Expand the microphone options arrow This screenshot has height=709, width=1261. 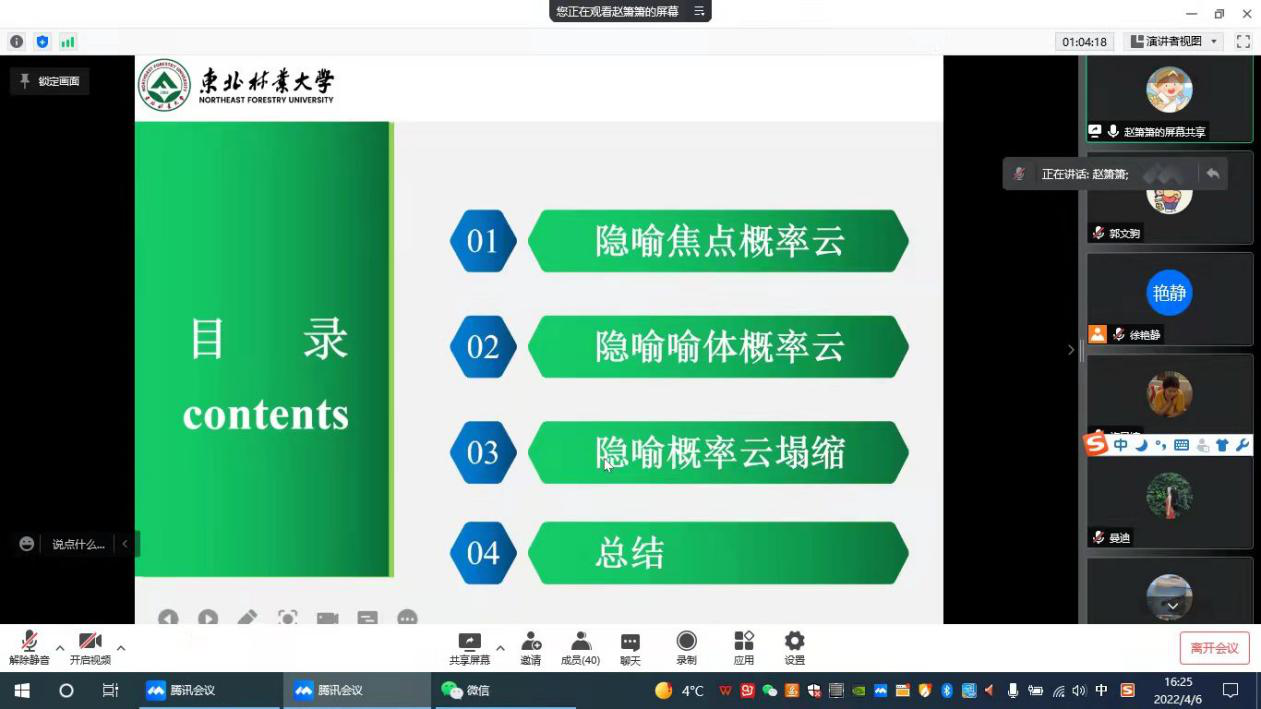pos(60,648)
